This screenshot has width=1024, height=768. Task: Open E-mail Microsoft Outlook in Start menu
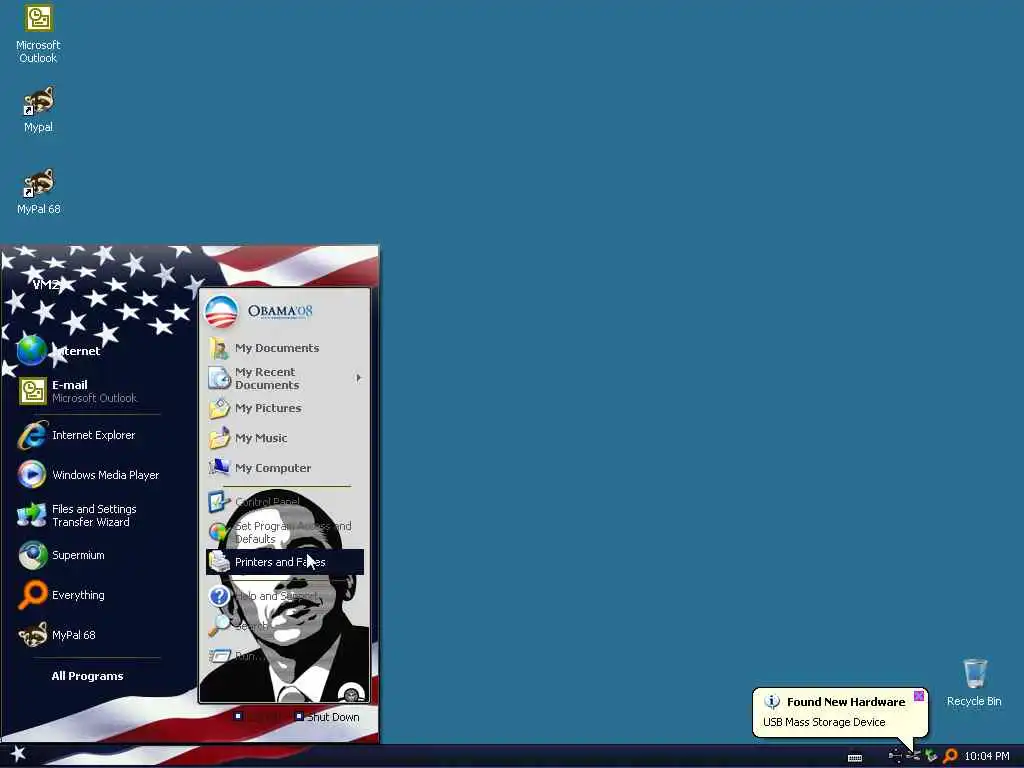(88, 391)
